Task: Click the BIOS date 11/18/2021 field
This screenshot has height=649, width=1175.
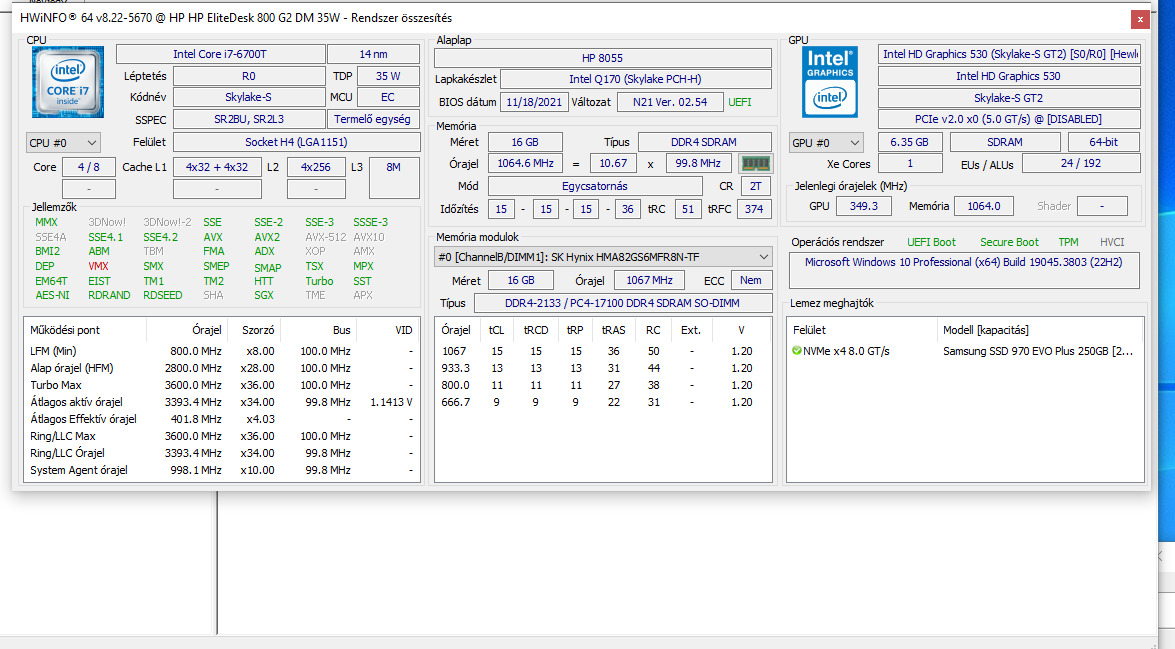Action: click(x=534, y=102)
